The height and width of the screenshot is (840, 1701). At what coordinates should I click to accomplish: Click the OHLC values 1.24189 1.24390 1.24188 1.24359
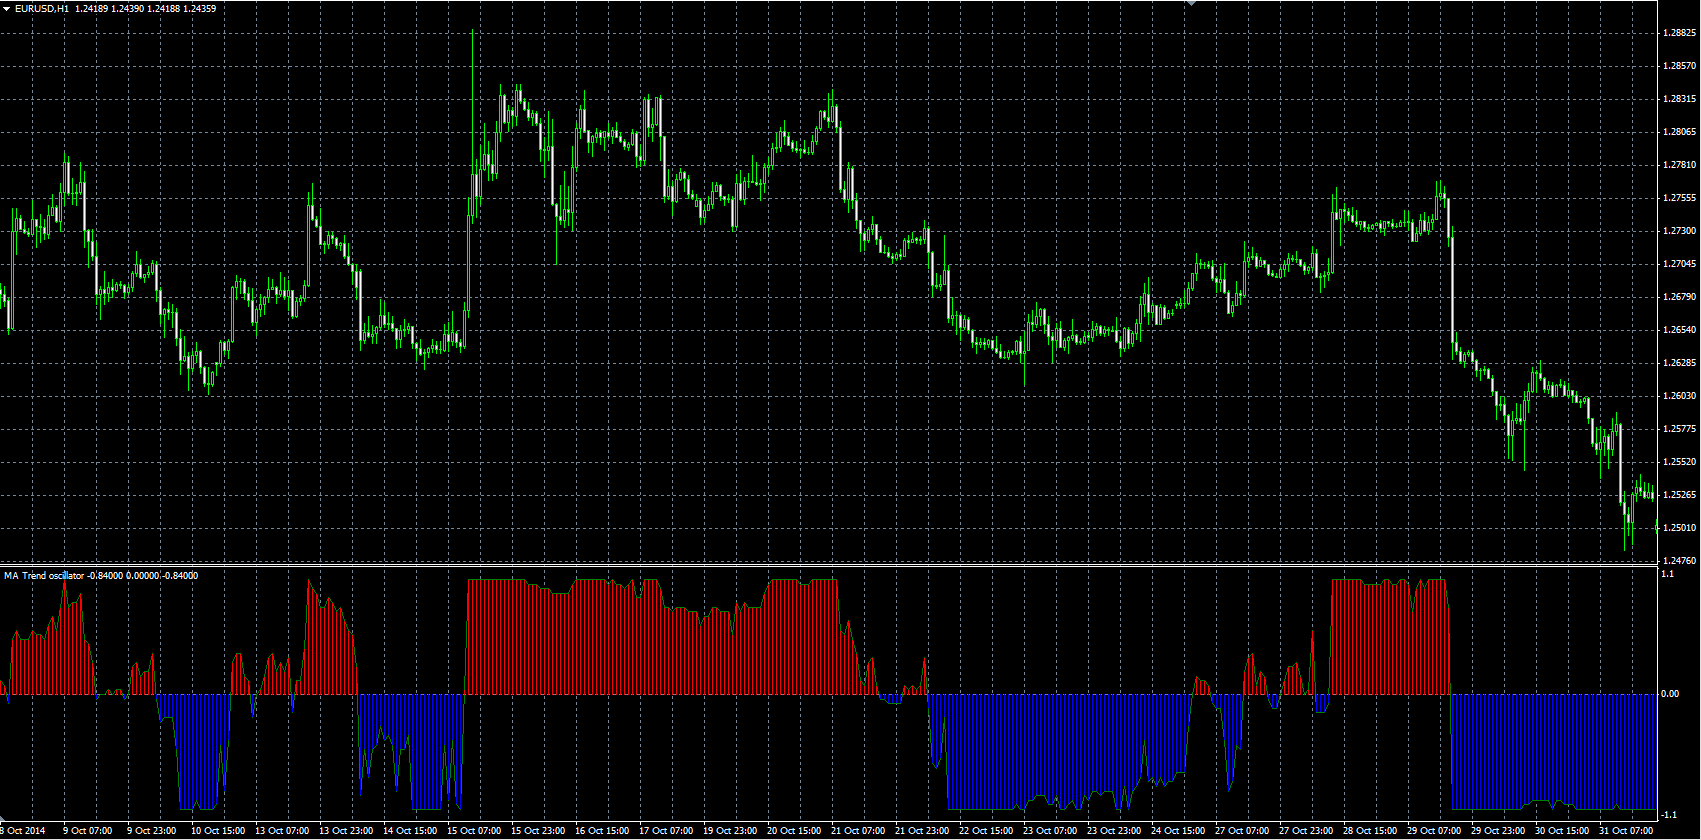(x=145, y=8)
